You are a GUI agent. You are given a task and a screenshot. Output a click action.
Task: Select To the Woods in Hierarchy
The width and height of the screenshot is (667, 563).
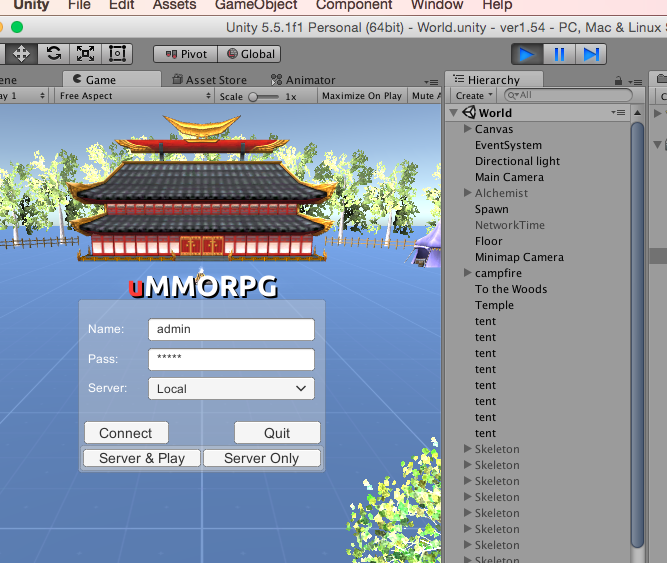click(511, 289)
